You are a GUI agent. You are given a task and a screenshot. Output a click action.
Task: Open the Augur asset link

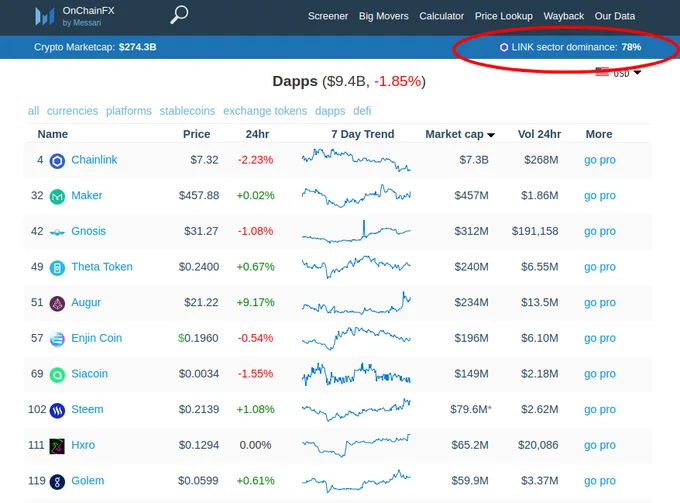click(86, 303)
